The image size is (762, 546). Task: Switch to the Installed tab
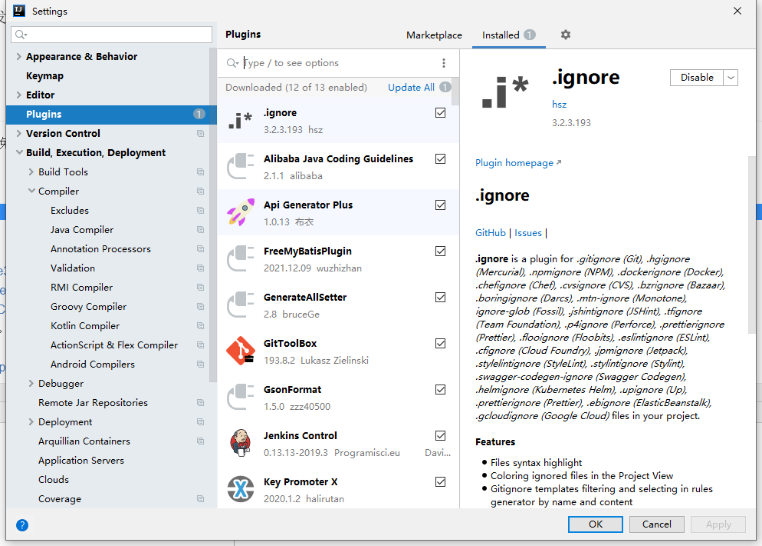(508, 35)
